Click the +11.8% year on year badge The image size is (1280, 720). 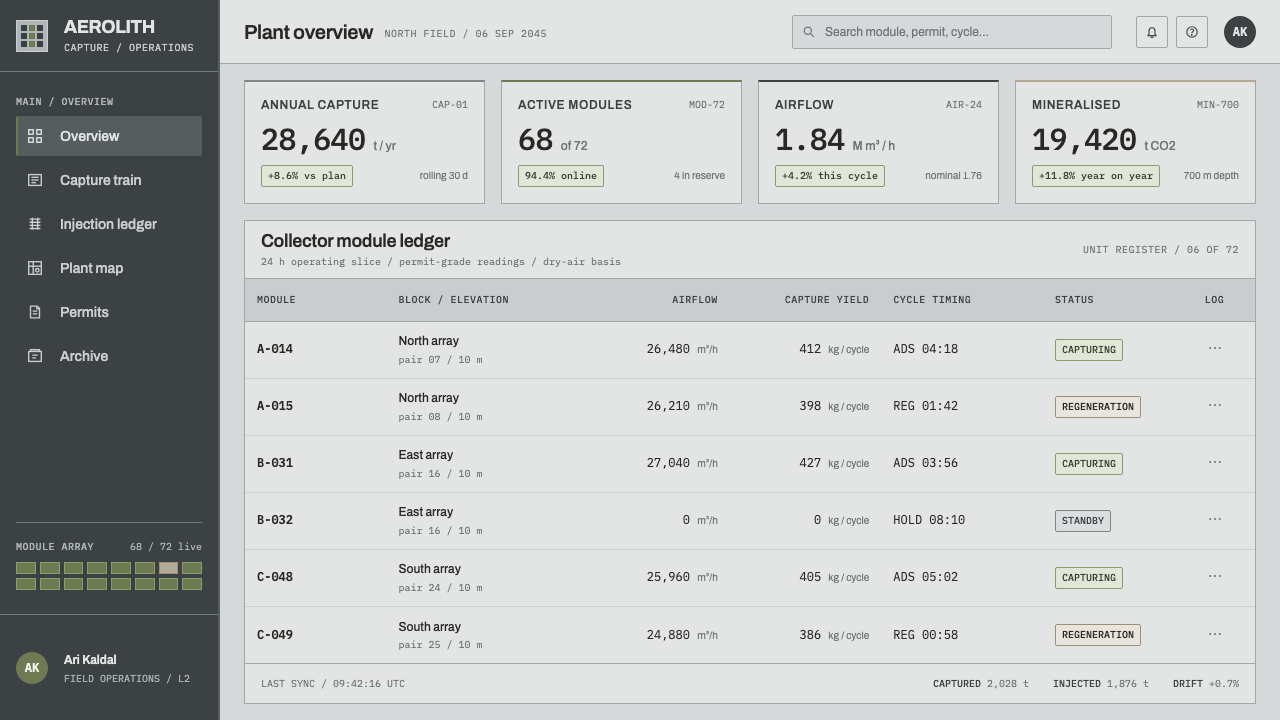pyautogui.click(x=1096, y=176)
